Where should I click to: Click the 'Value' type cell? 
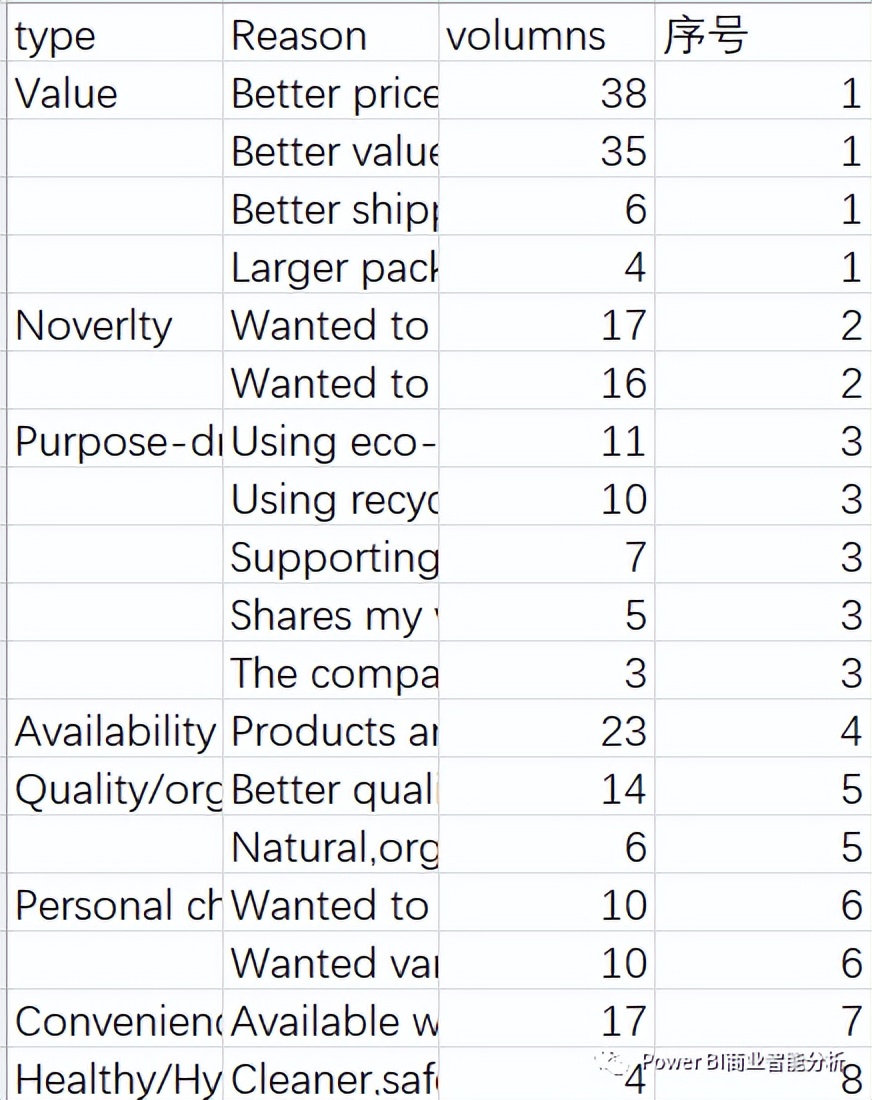(x=115, y=90)
